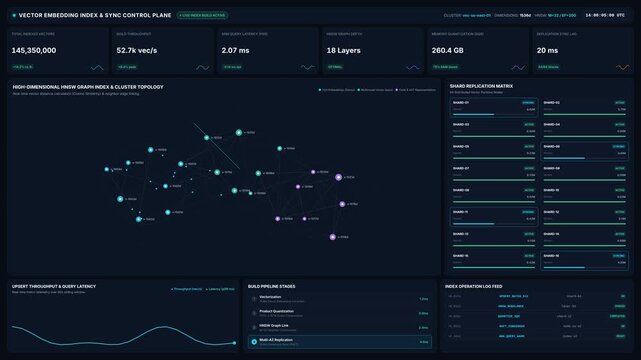The height and width of the screenshot is (360, 641).
Task: Click the sparkline in Build Throughput card
Action: [x=202, y=67]
